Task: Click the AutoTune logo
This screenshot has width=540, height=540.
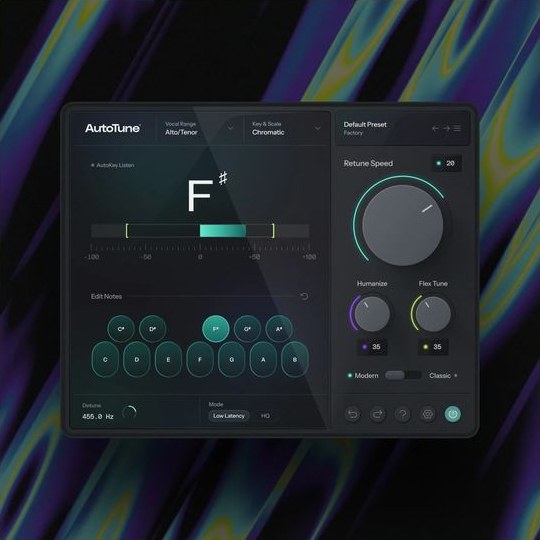Action: pos(113,128)
